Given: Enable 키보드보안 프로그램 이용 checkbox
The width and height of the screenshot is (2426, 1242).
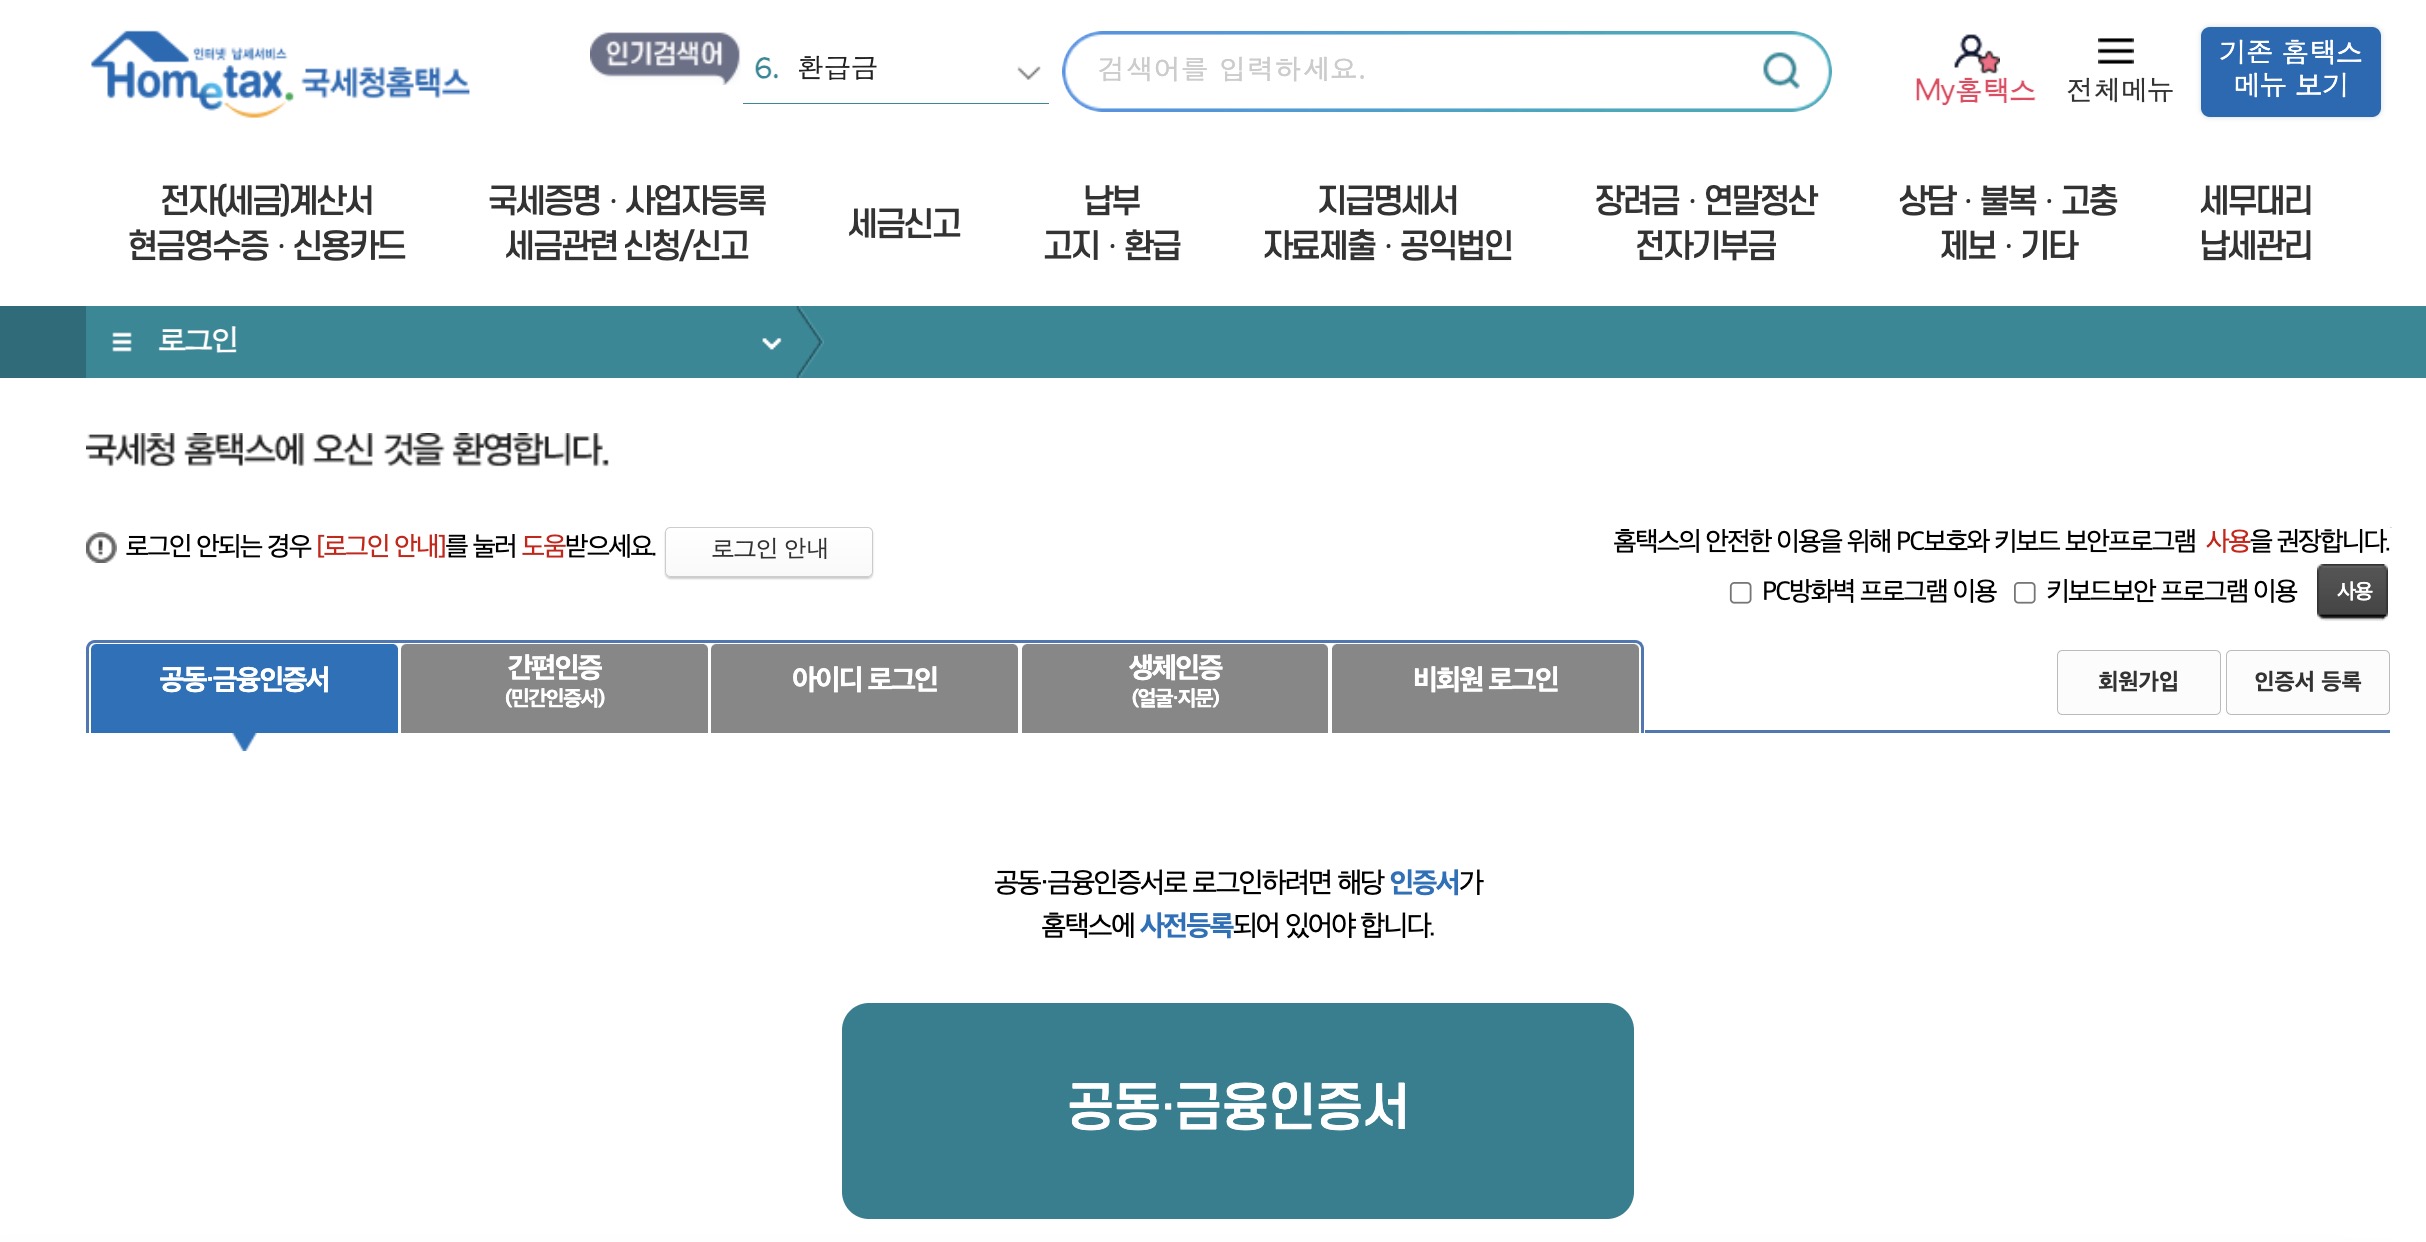Looking at the screenshot, I should (x=2024, y=592).
